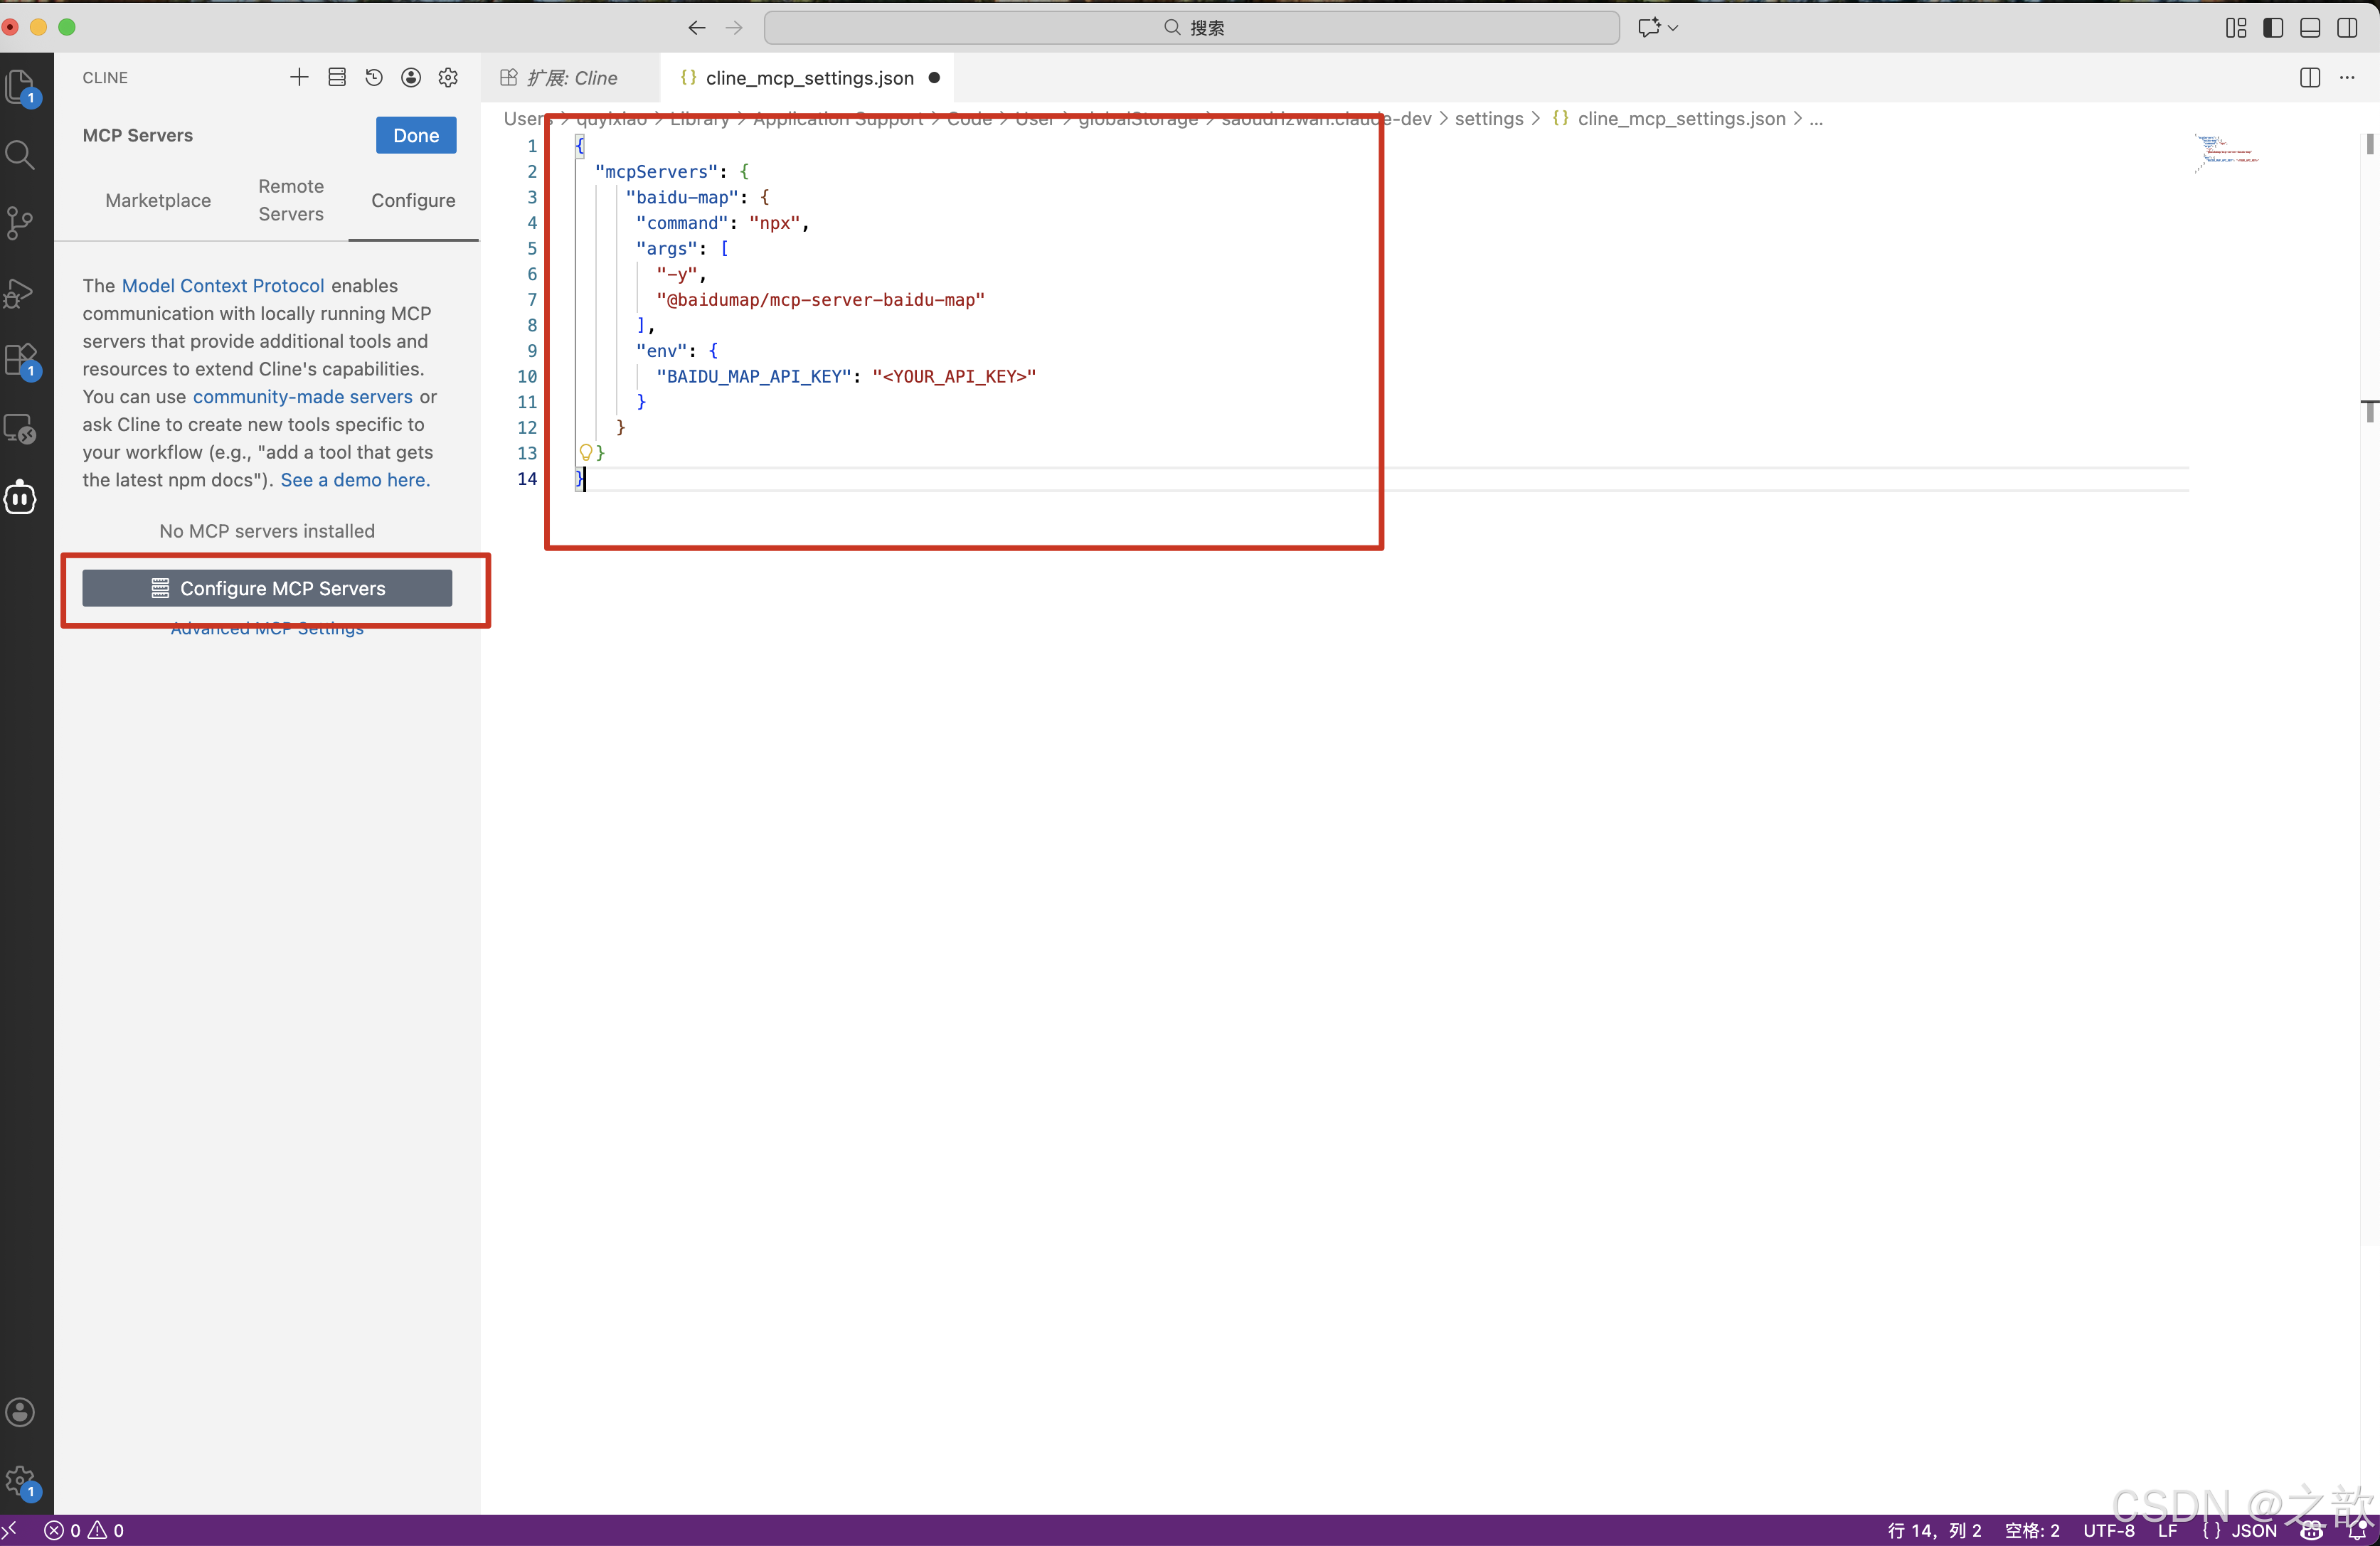Expand the settings folder breadcrumb

coord(1488,119)
